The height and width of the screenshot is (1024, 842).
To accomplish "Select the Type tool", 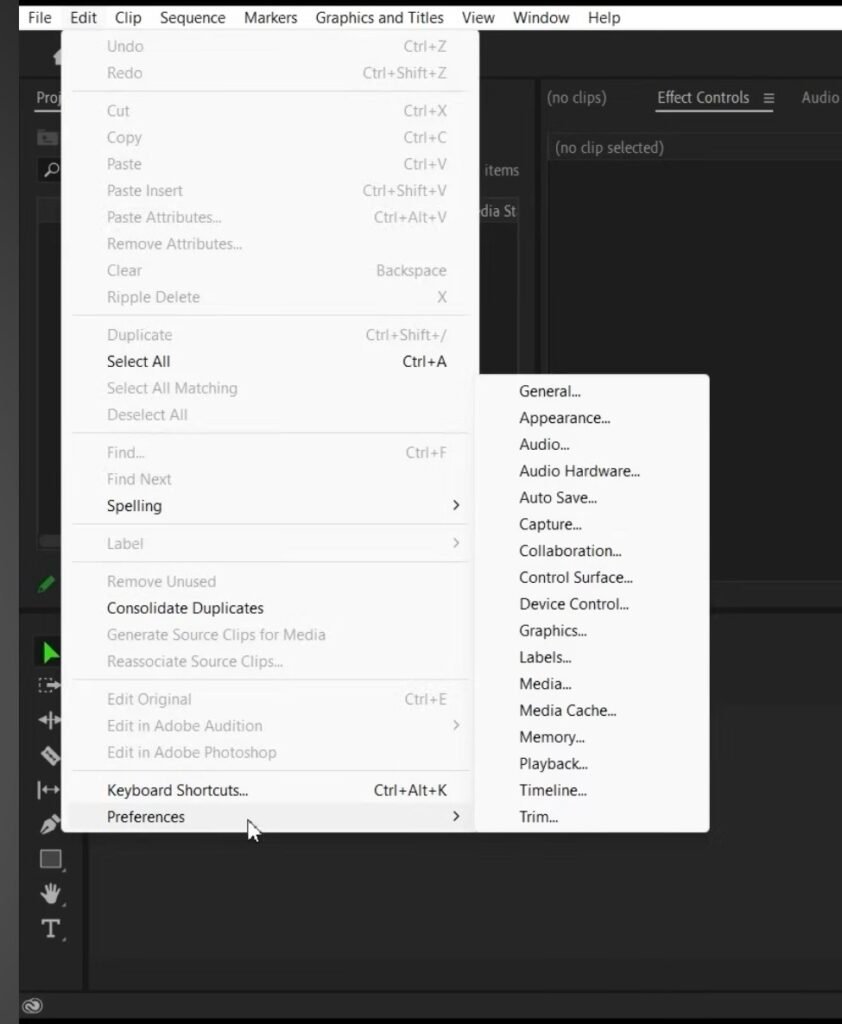I will (x=50, y=929).
